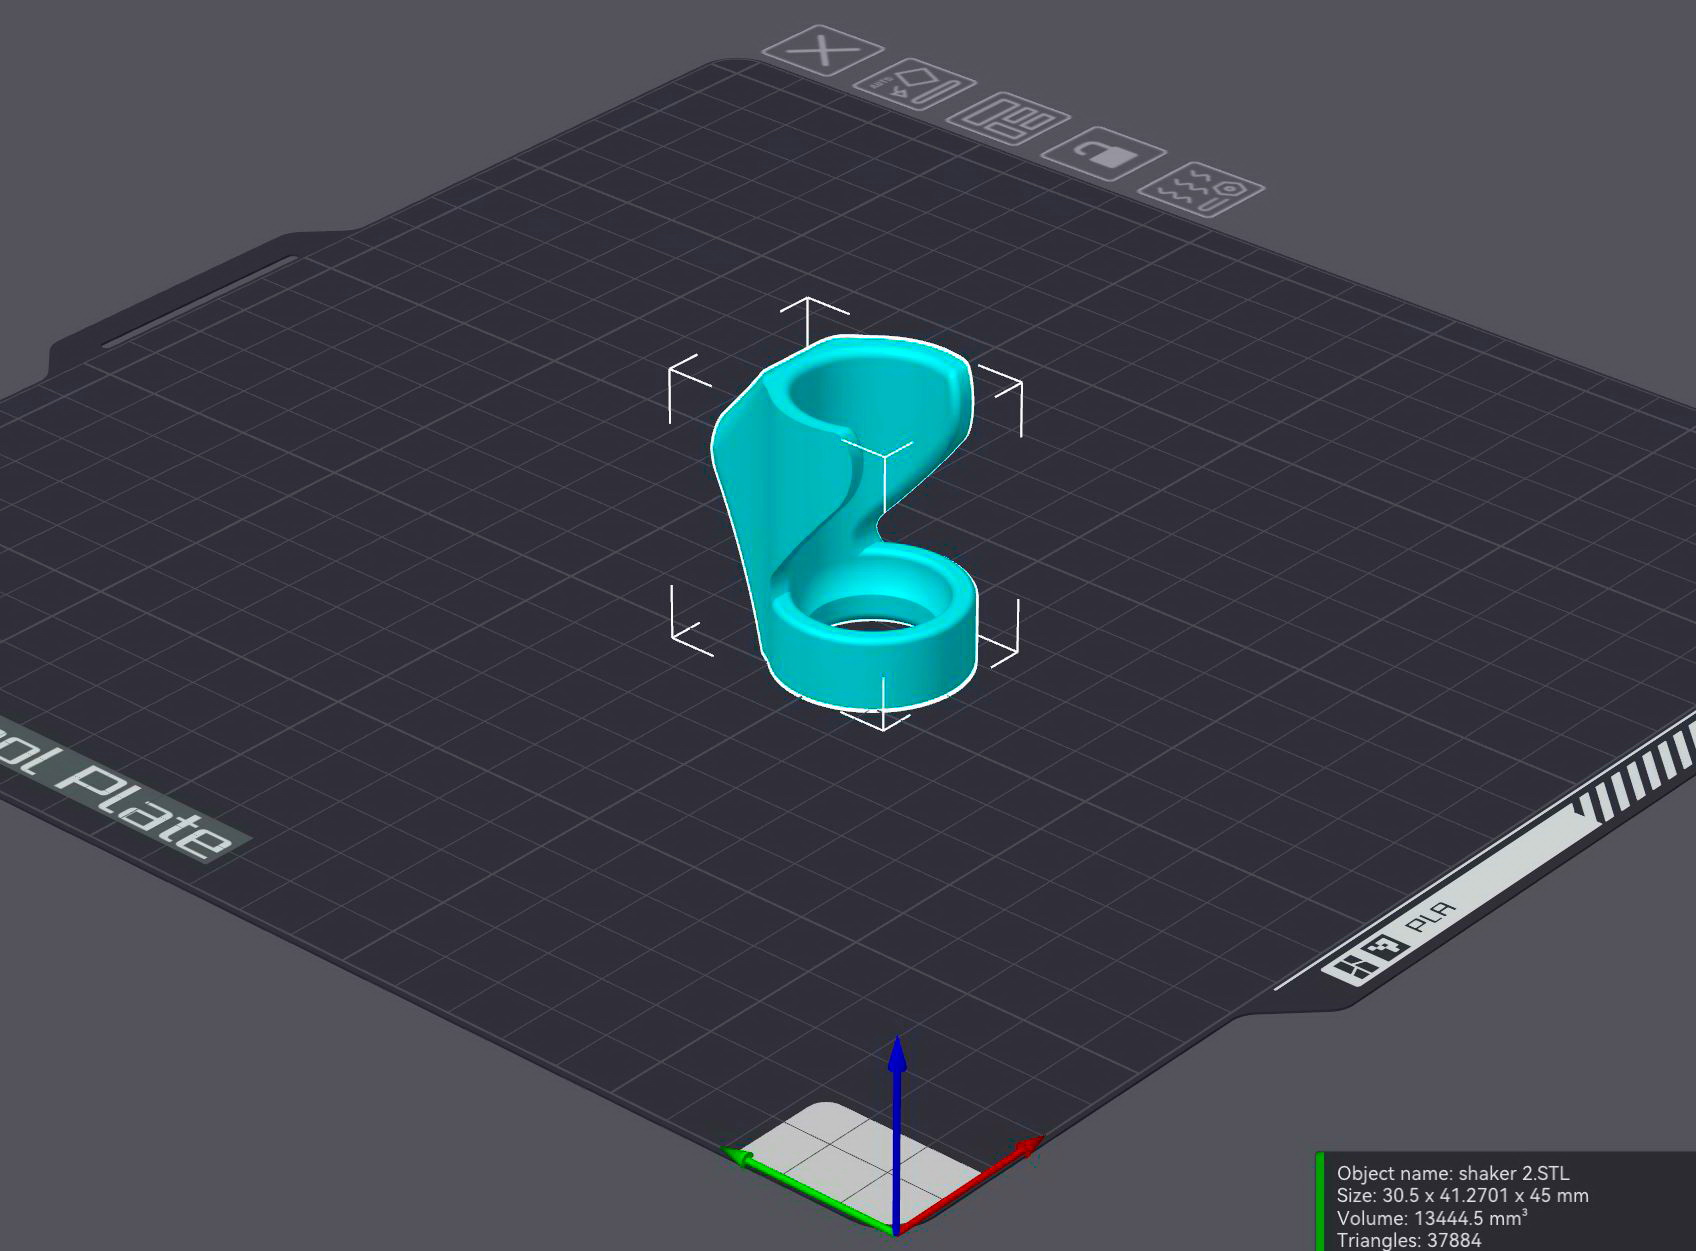Click the auto-orient plate icon
The image size is (1696, 1251).
coord(914,86)
